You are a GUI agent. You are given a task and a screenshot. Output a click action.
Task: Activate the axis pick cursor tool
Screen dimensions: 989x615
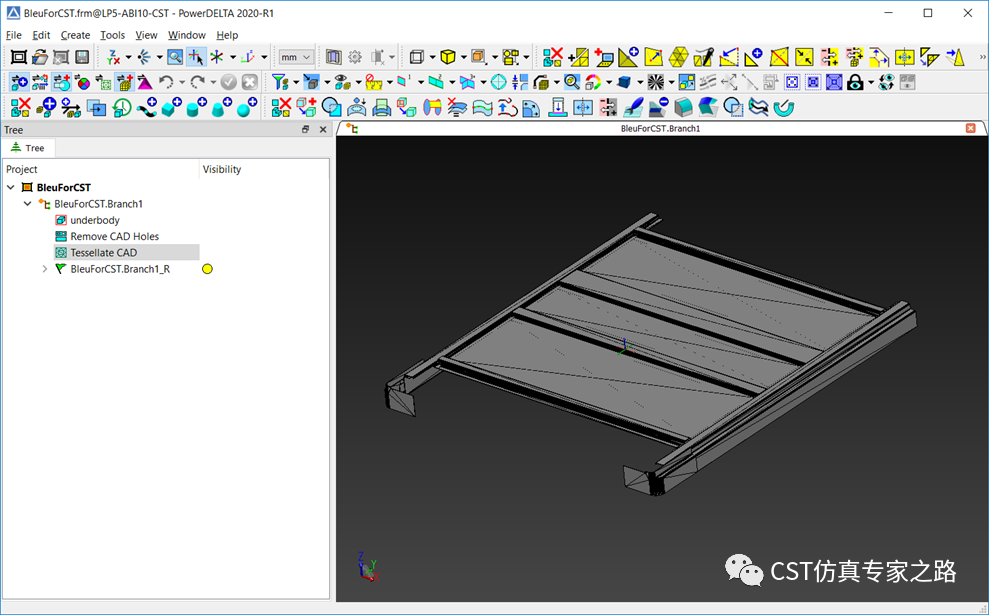tap(196, 57)
